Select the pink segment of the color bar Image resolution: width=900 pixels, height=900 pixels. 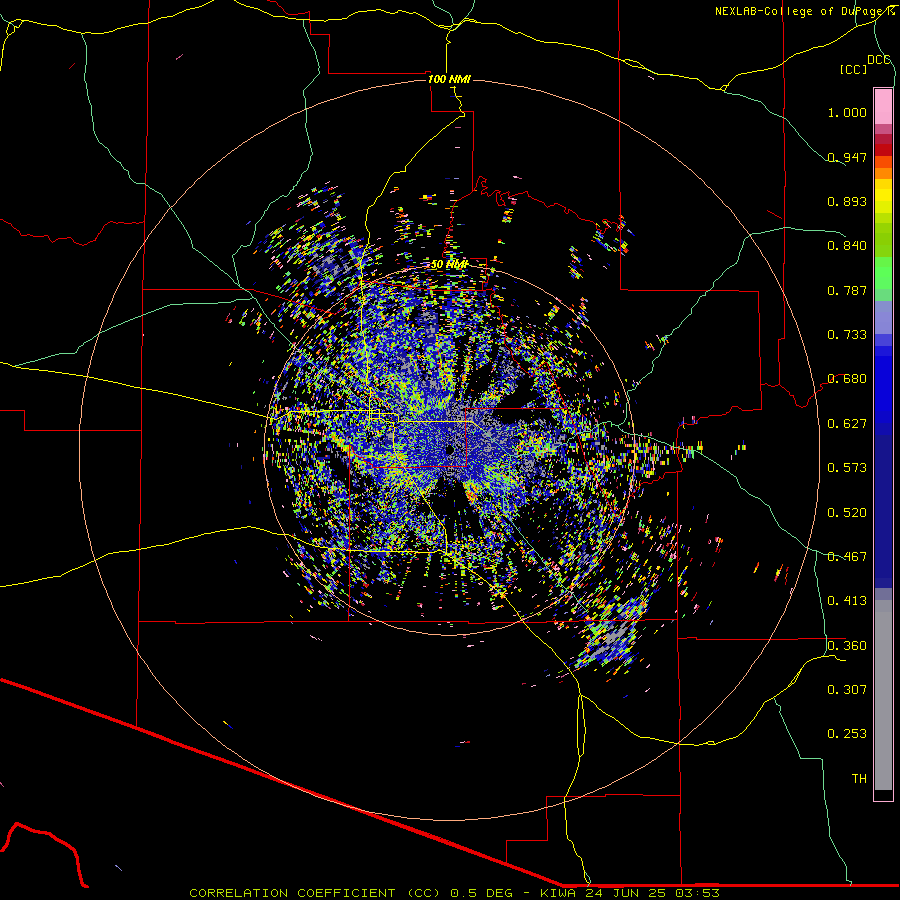coord(883,107)
